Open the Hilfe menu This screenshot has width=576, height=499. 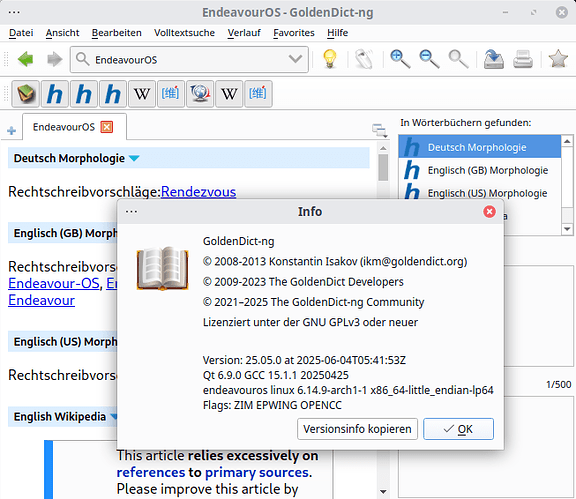(338, 33)
